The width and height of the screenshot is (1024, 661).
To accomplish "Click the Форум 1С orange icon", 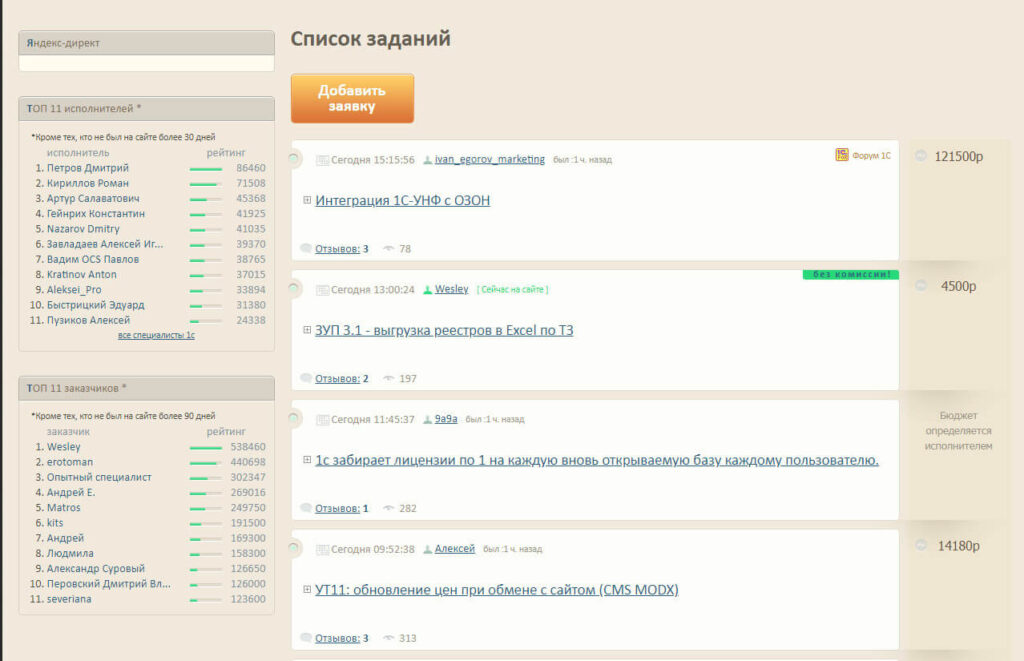I will pyautogui.click(x=842, y=155).
